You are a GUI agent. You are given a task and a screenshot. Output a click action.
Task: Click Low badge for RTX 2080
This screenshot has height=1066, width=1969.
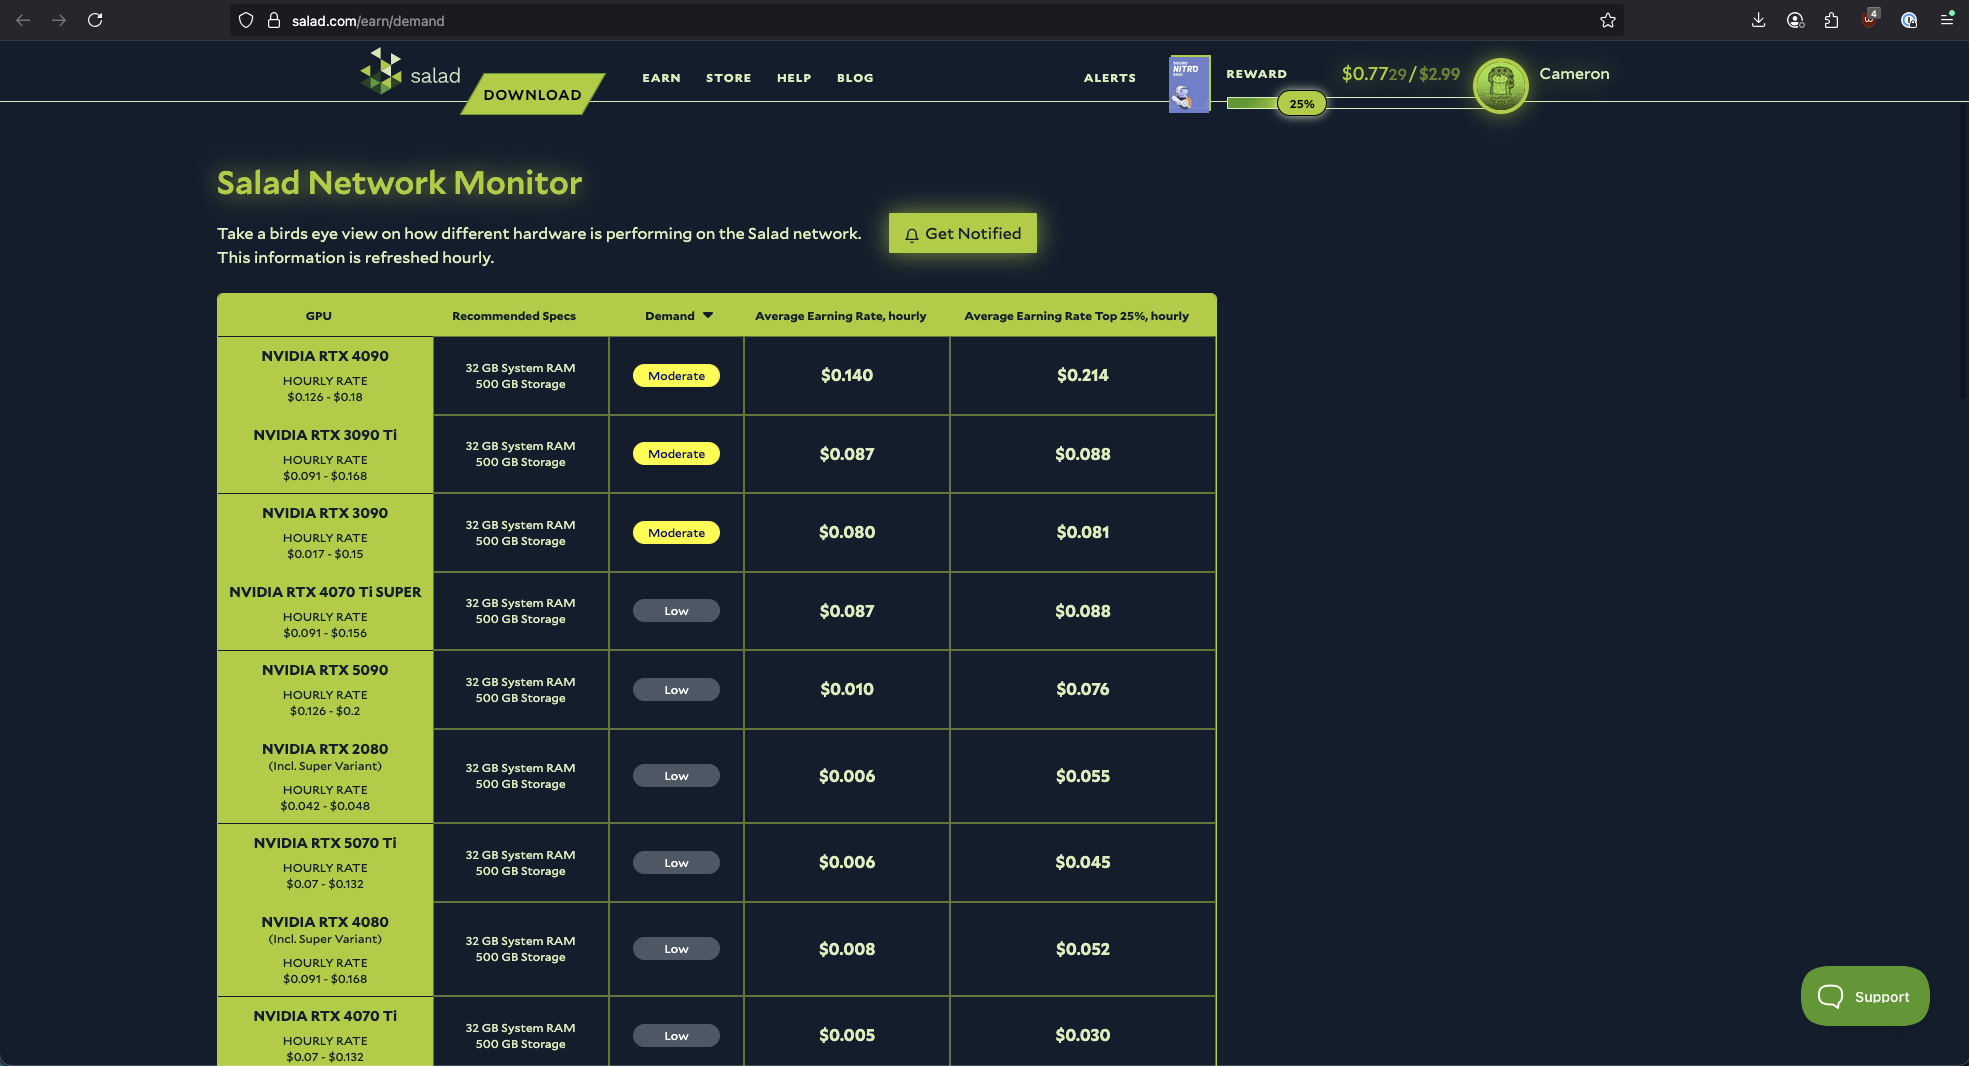[x=676, y=776]
